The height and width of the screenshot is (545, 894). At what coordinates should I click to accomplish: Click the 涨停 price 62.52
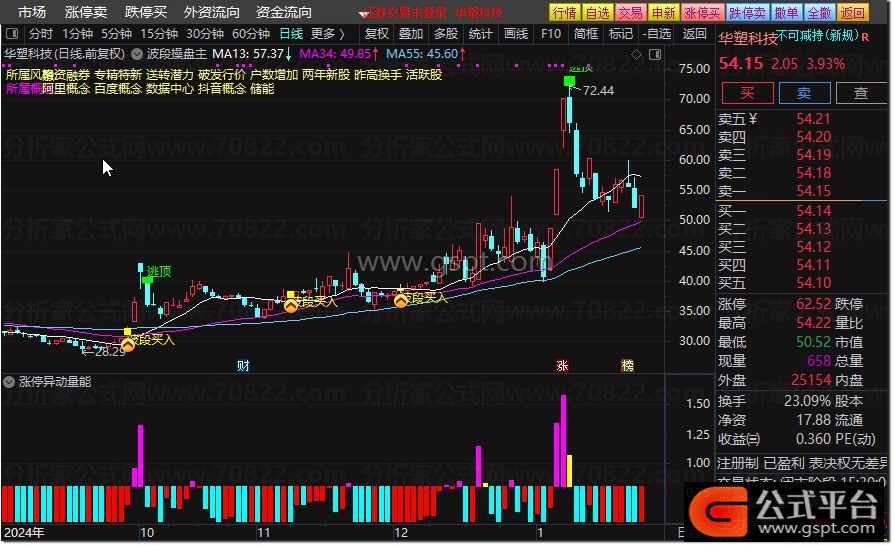(814, 304)
